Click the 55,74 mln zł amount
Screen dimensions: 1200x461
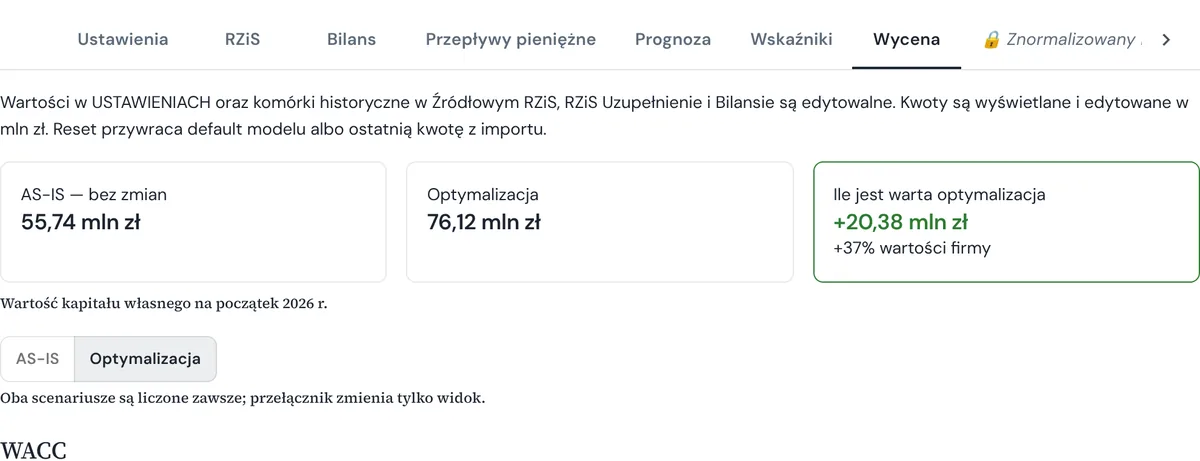[80, 222]
